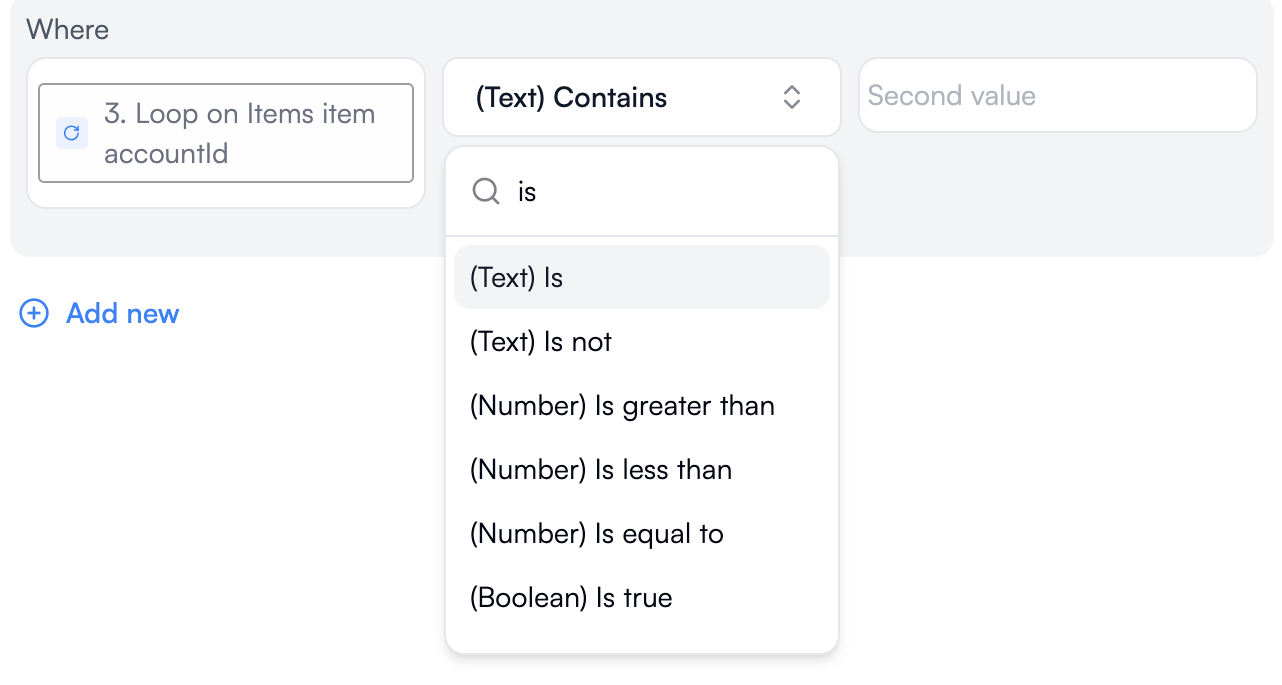Open the "(Text) Contains" operator dropdown

click(x=641, y=97)
